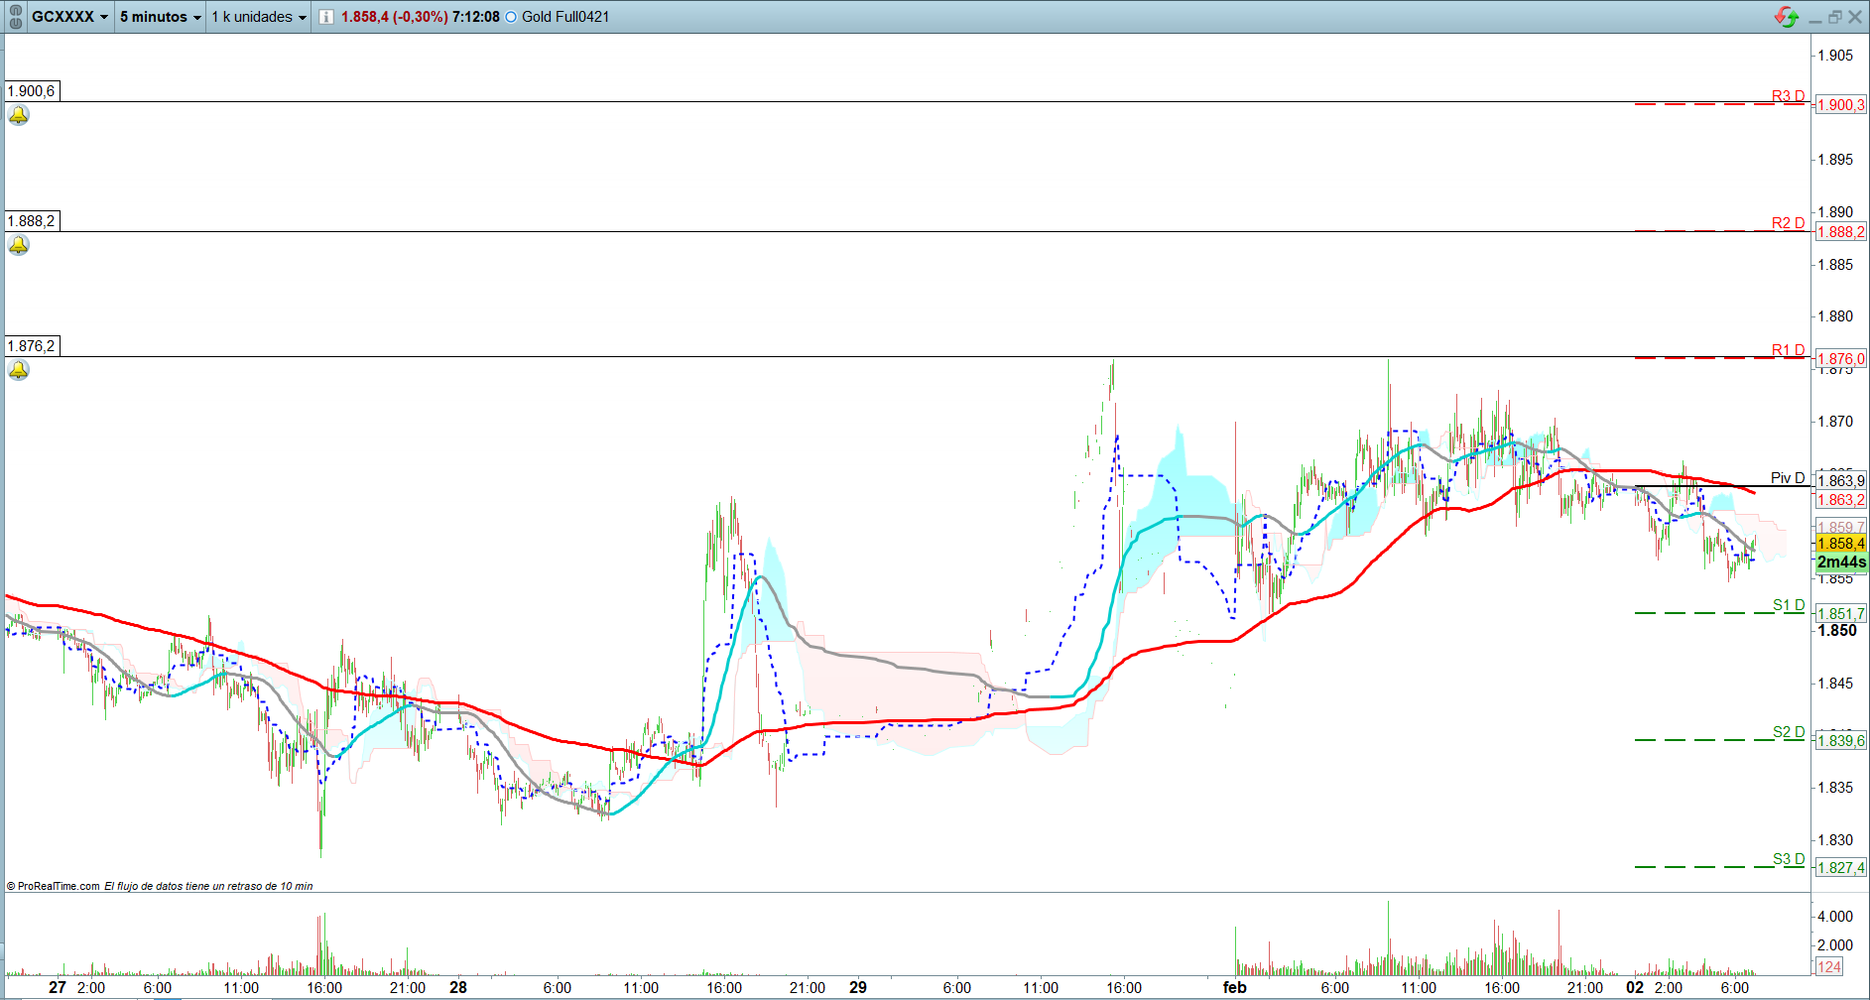
Task: Click the yellow current price tag 1.858,4
Action: point(1840,544)
